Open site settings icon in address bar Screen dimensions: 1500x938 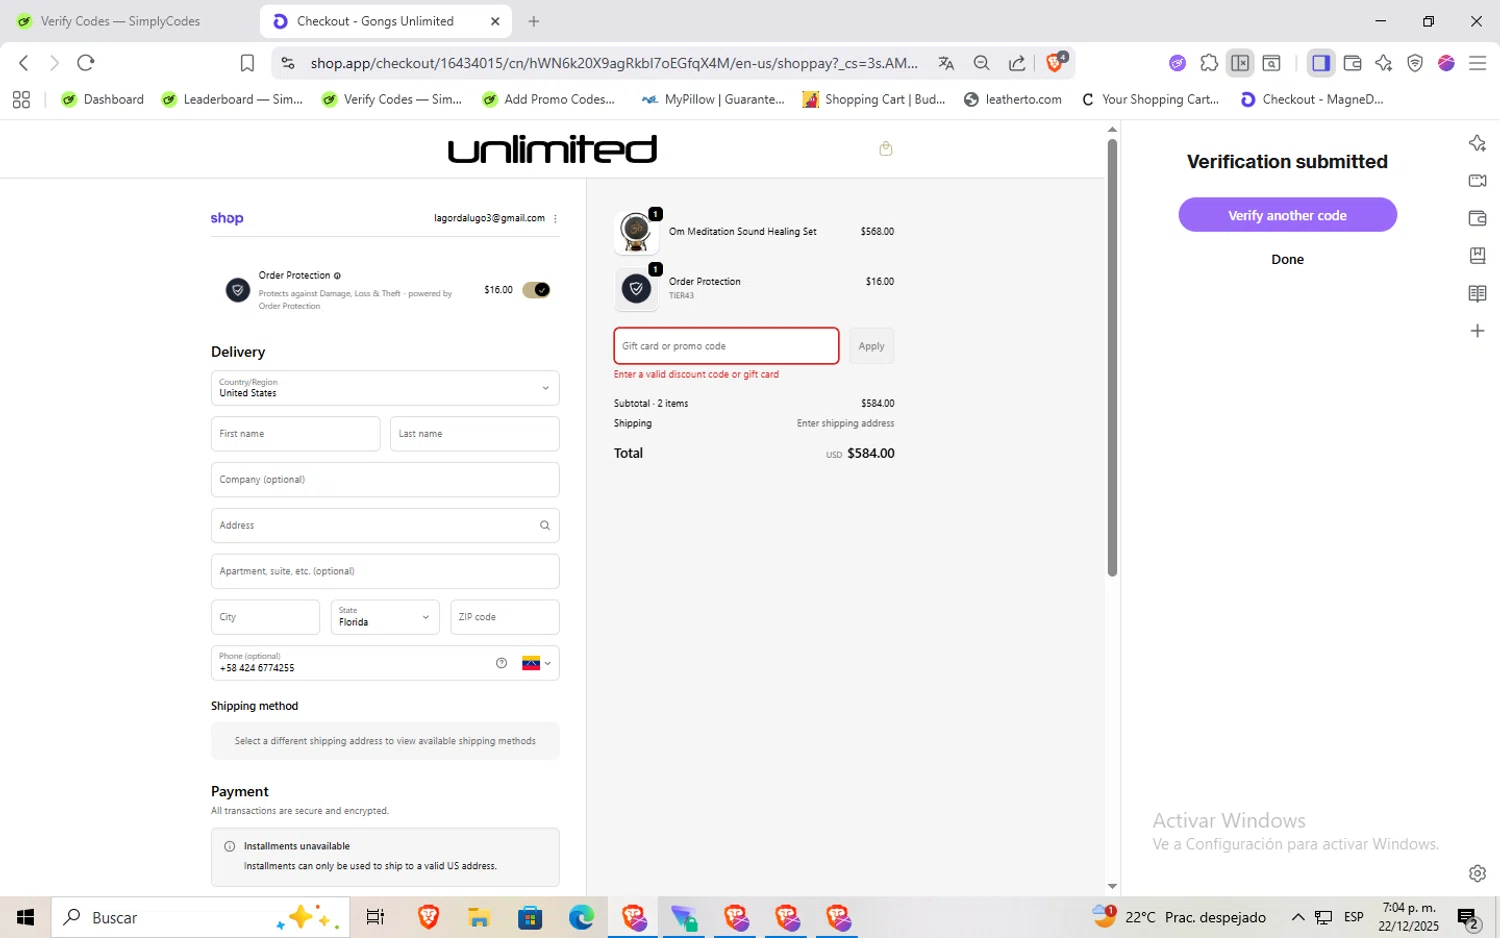pyautogui.click(x=288, y=63)
